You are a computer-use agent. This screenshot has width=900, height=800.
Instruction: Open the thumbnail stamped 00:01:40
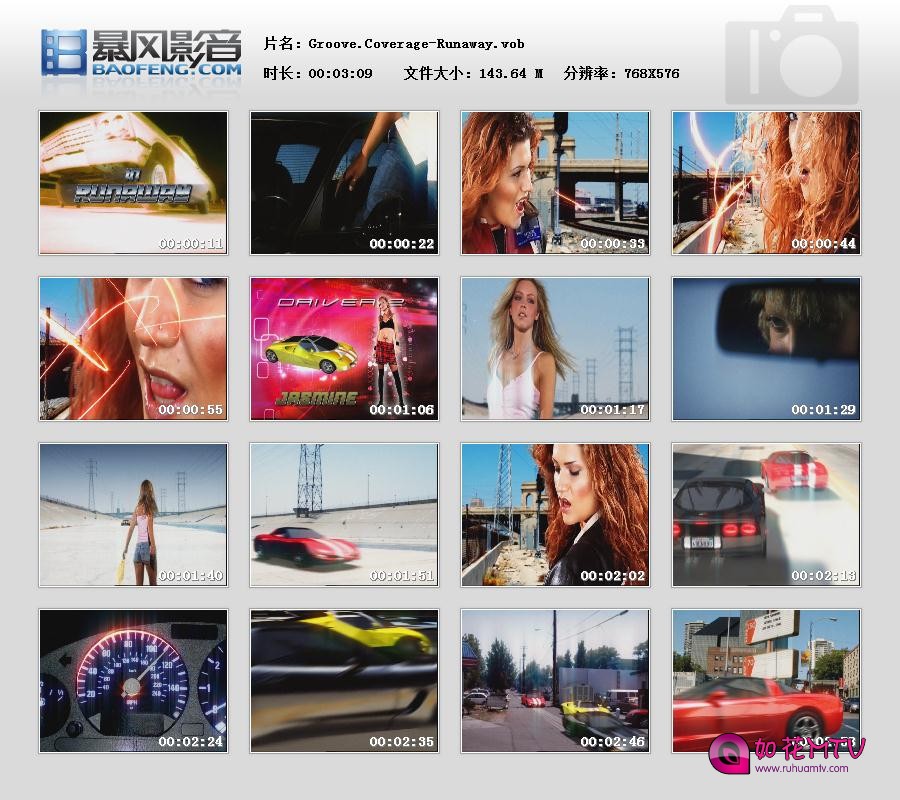click(x=133, y=515)
